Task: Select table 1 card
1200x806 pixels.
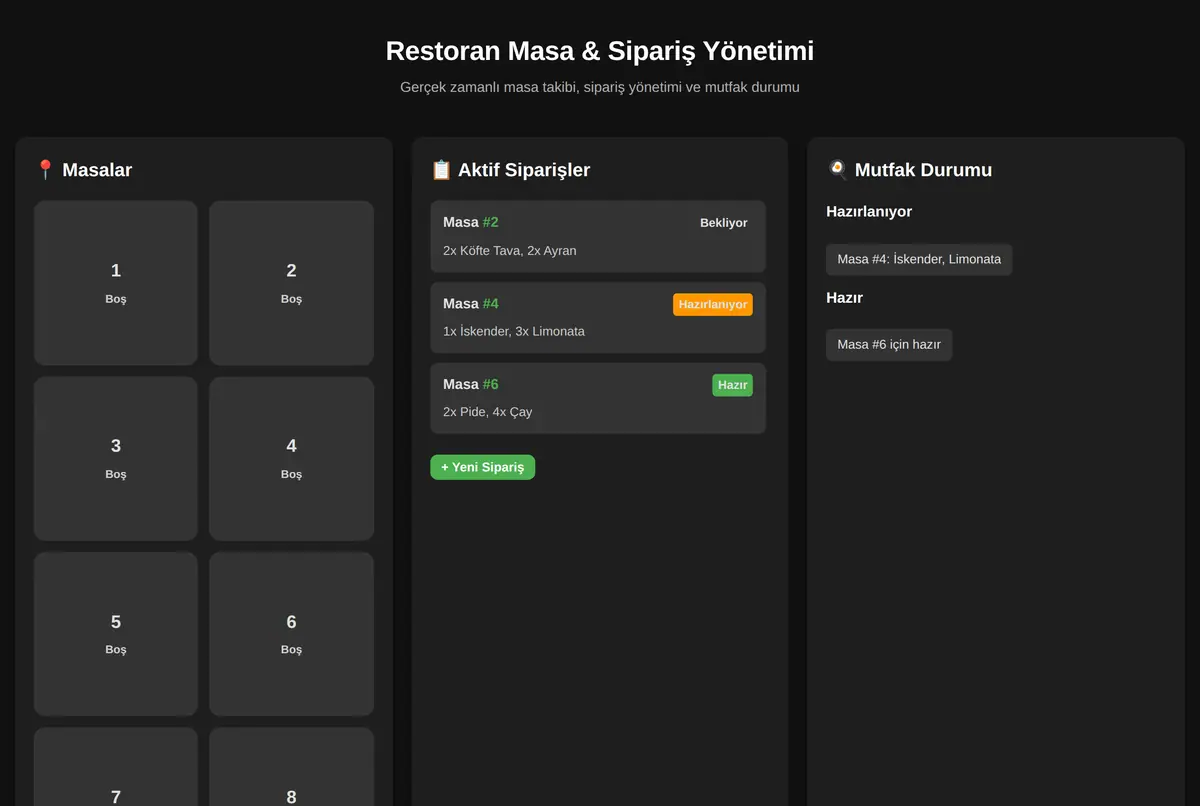Action: (116, 283)
